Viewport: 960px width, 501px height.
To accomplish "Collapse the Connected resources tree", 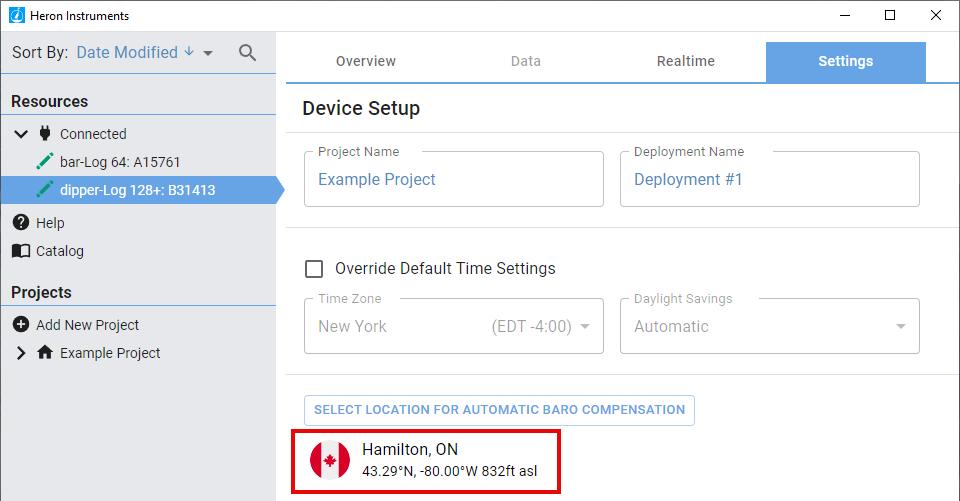I will [x=21, y=133].
